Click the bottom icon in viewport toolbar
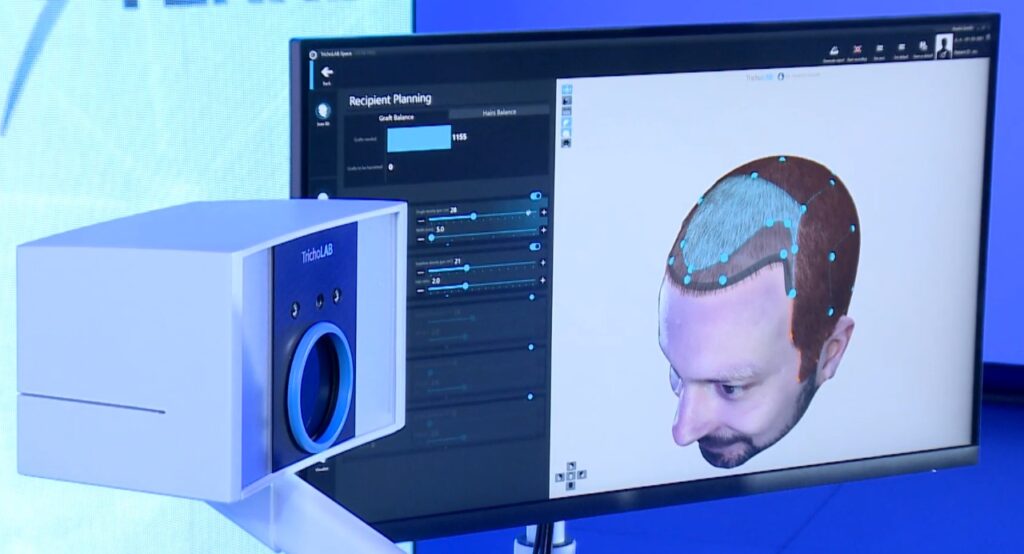The width and height of the screenshot is (1024, 554). click(x=567, y=144)
